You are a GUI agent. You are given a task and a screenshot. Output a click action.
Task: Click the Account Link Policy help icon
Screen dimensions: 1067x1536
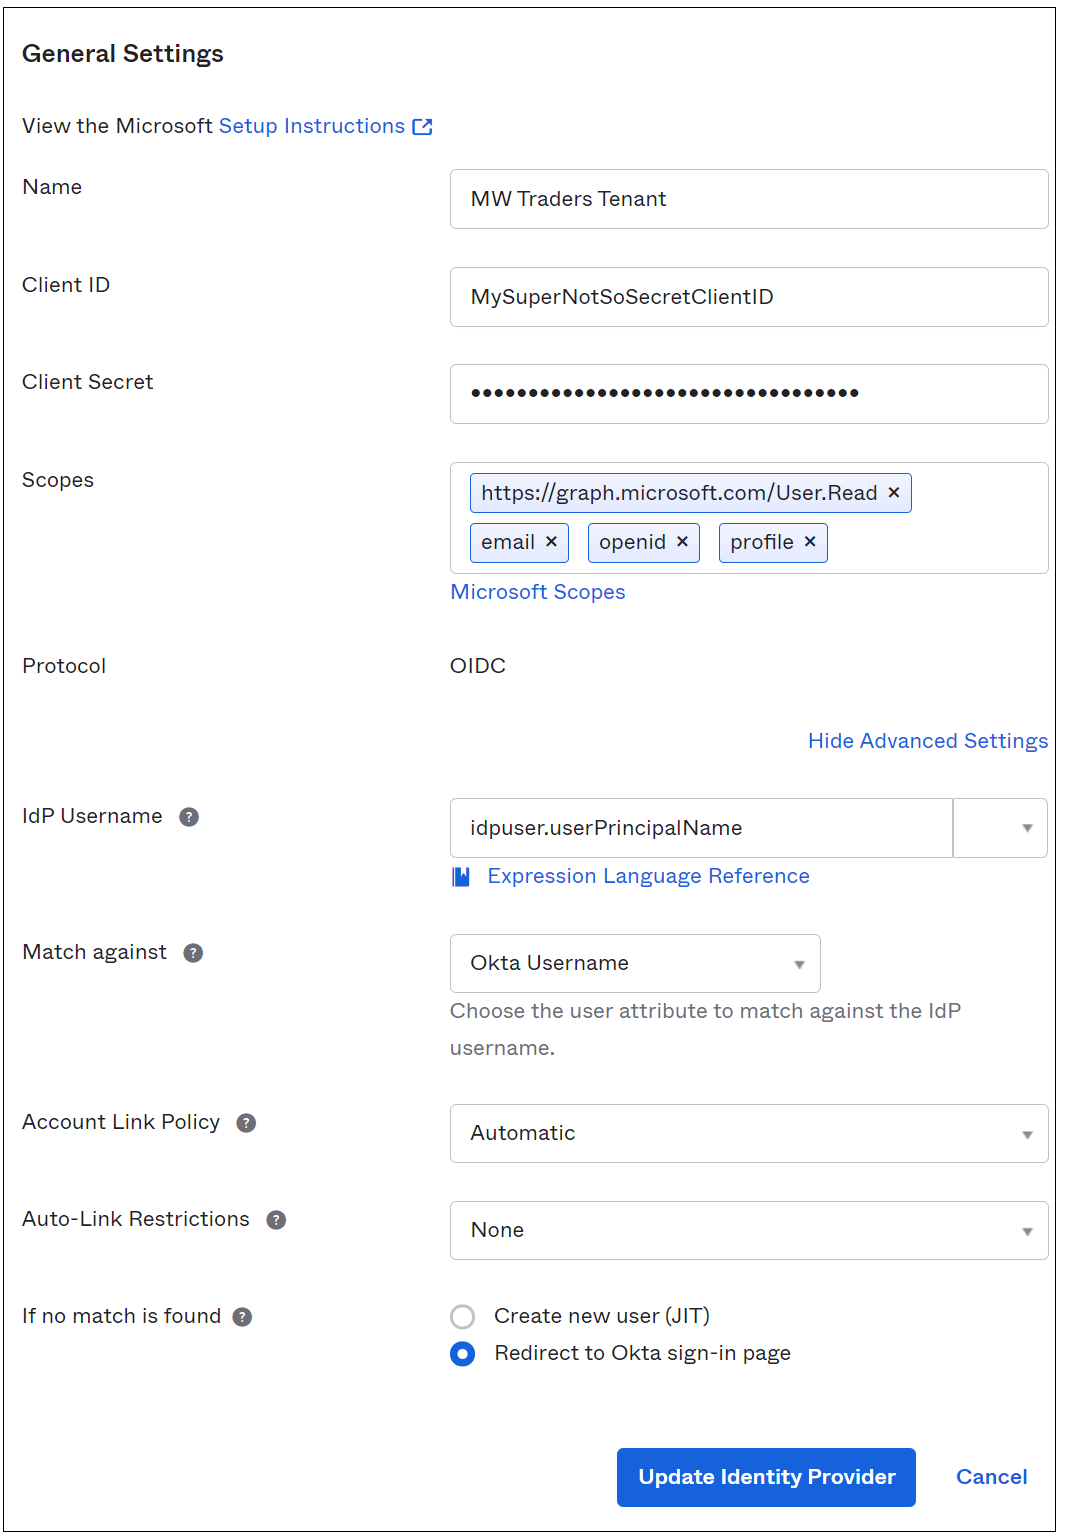(246, 1123)
